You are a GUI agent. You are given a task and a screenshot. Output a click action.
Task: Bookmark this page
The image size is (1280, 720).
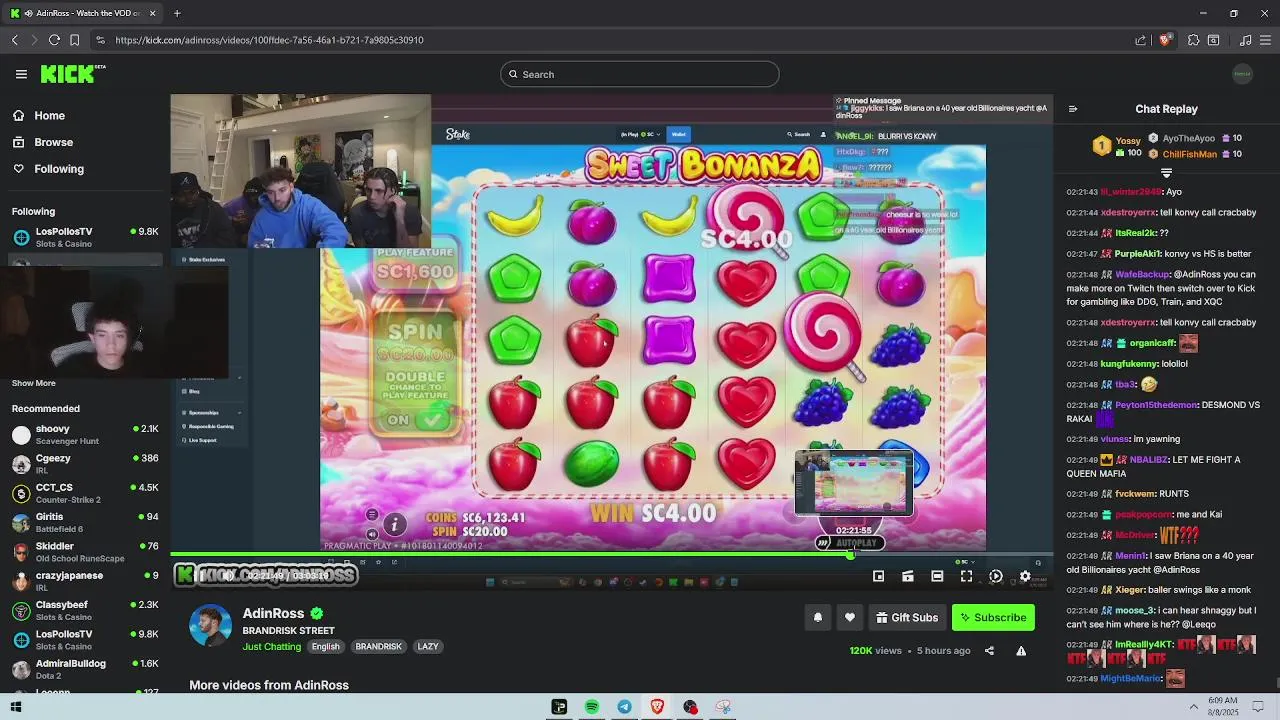(74, 40)
